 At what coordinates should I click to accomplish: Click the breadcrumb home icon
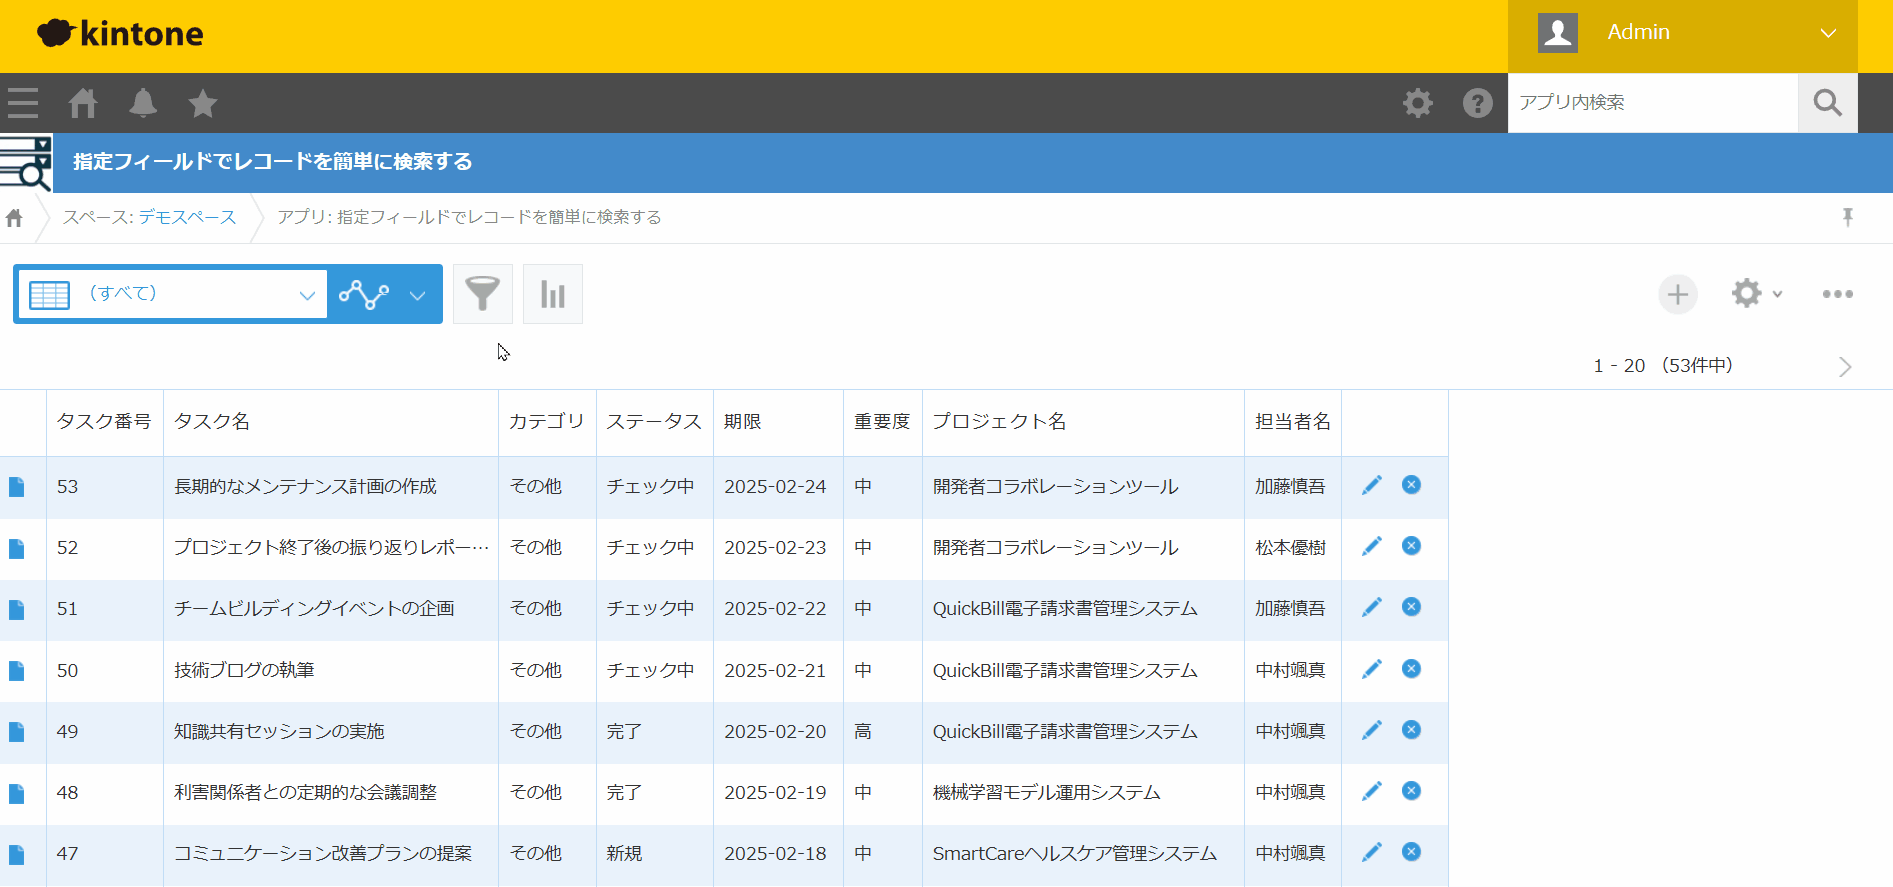pyautogui.click(x=14, y=217)
